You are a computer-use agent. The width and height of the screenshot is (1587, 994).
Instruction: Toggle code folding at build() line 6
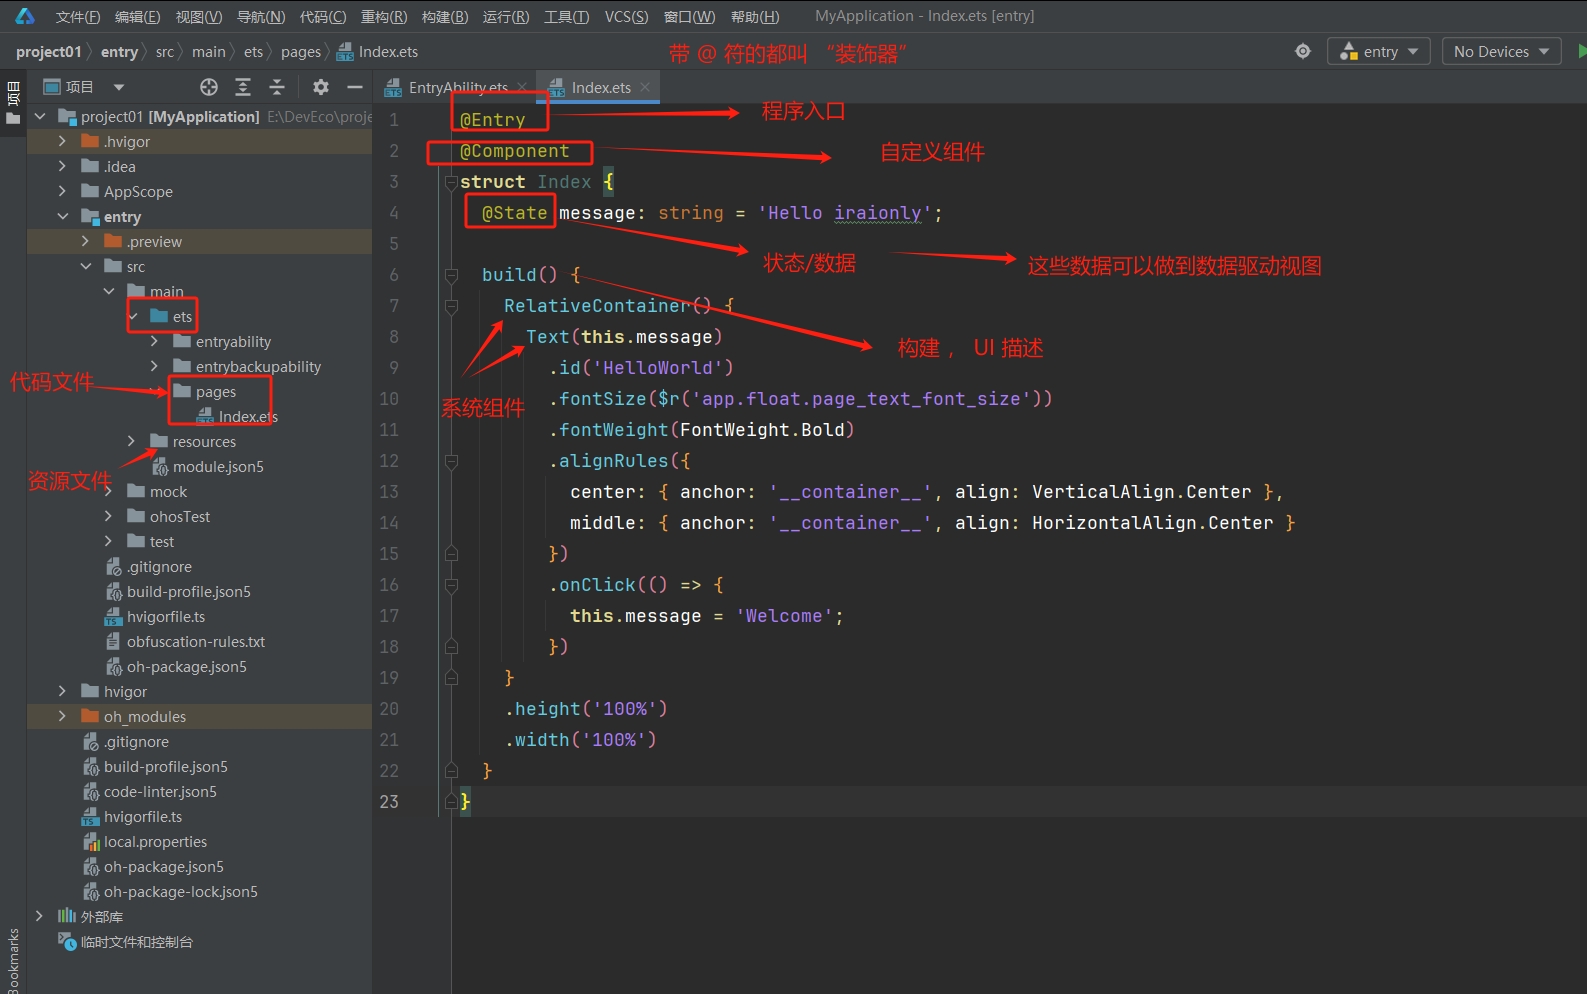451,275
